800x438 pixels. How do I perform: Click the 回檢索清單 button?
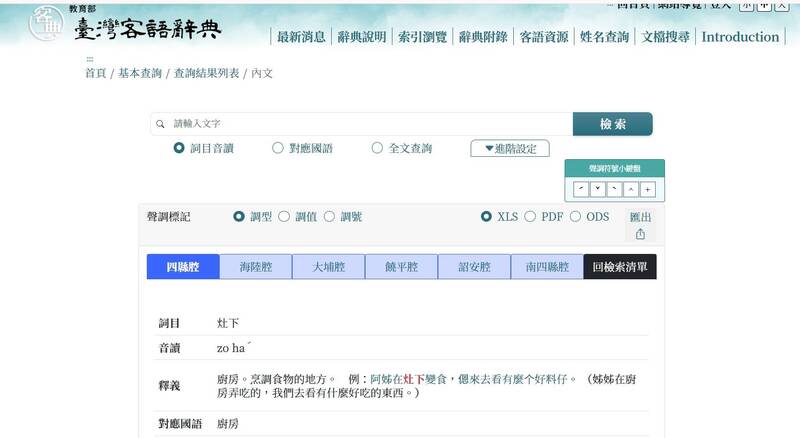pyautogui.click(x=620, y=266)
